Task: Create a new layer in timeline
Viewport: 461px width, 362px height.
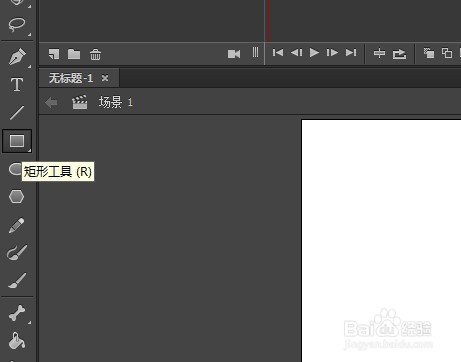Action: (54, 54)
